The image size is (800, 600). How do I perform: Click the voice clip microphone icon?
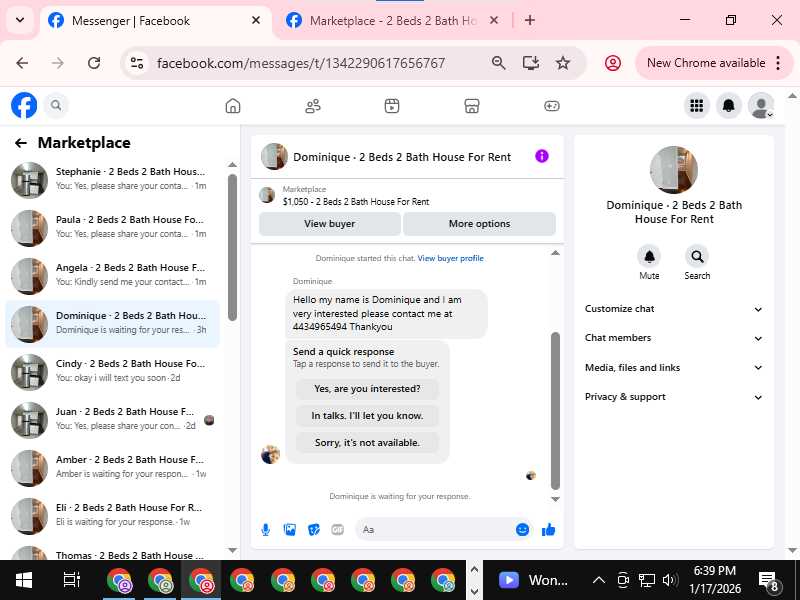[x=266, y=530]
